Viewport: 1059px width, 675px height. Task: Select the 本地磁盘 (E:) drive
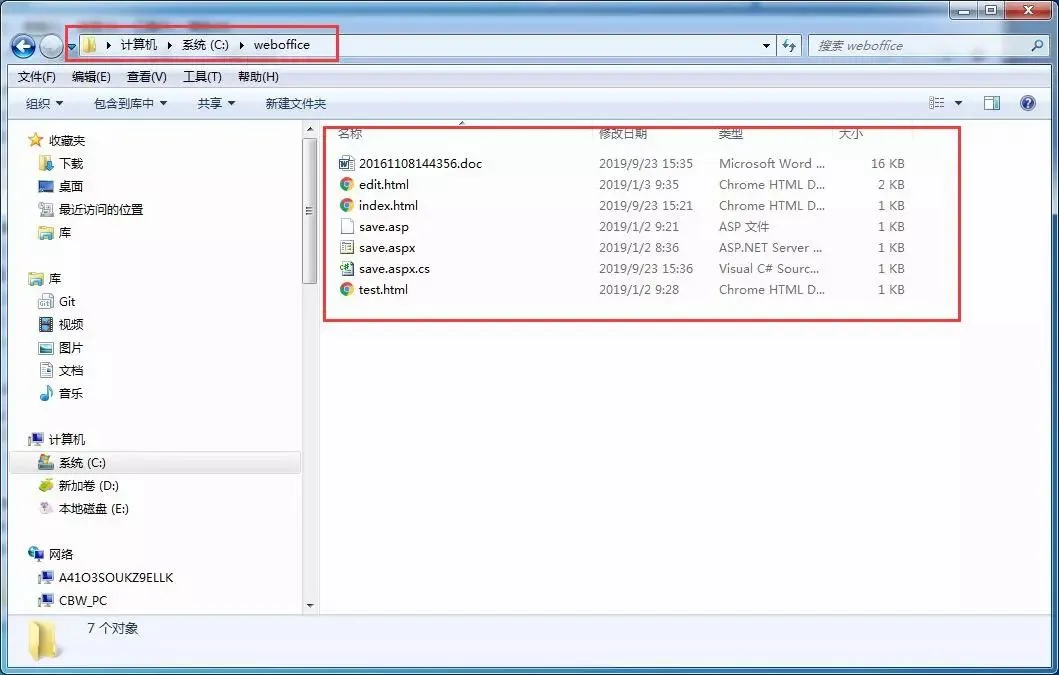94,509
